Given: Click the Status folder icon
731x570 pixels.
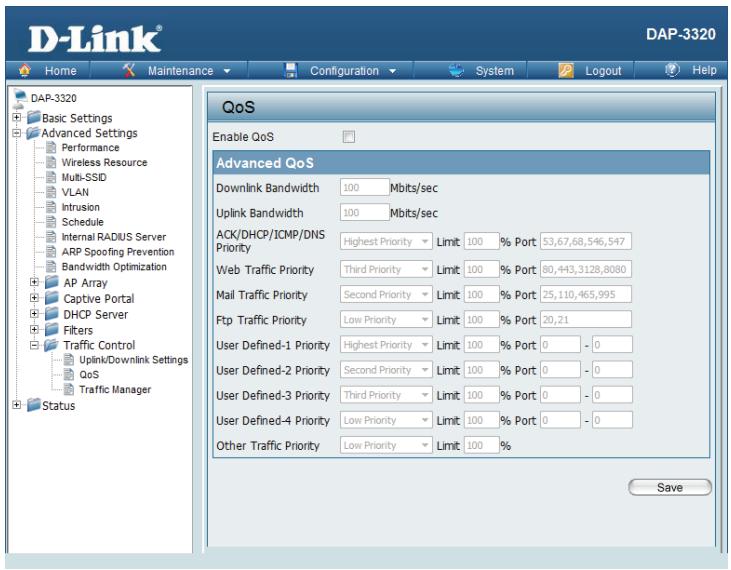Looking at the screenshot, I should tap(34, 405).
